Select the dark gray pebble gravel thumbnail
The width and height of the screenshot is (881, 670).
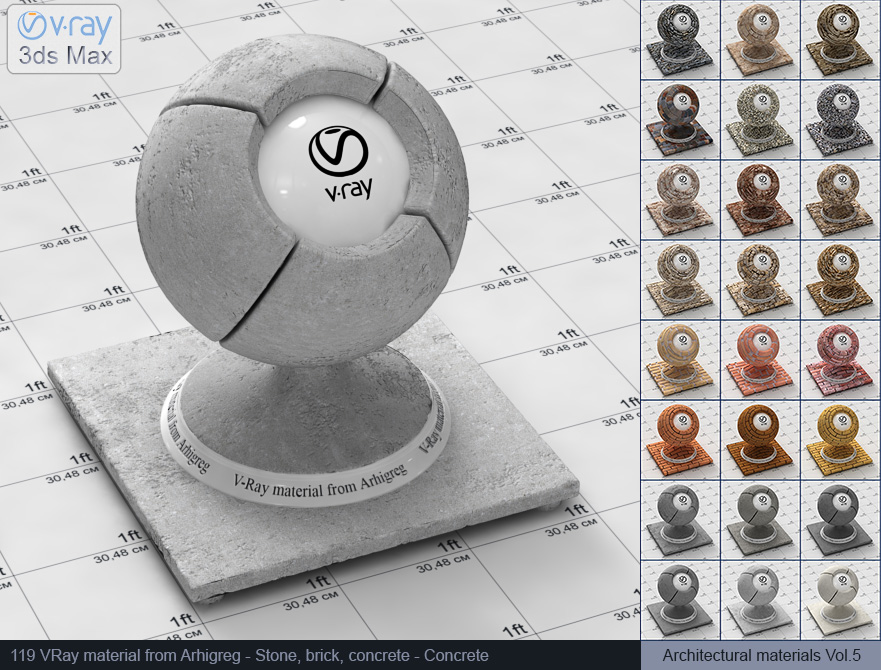841,120
